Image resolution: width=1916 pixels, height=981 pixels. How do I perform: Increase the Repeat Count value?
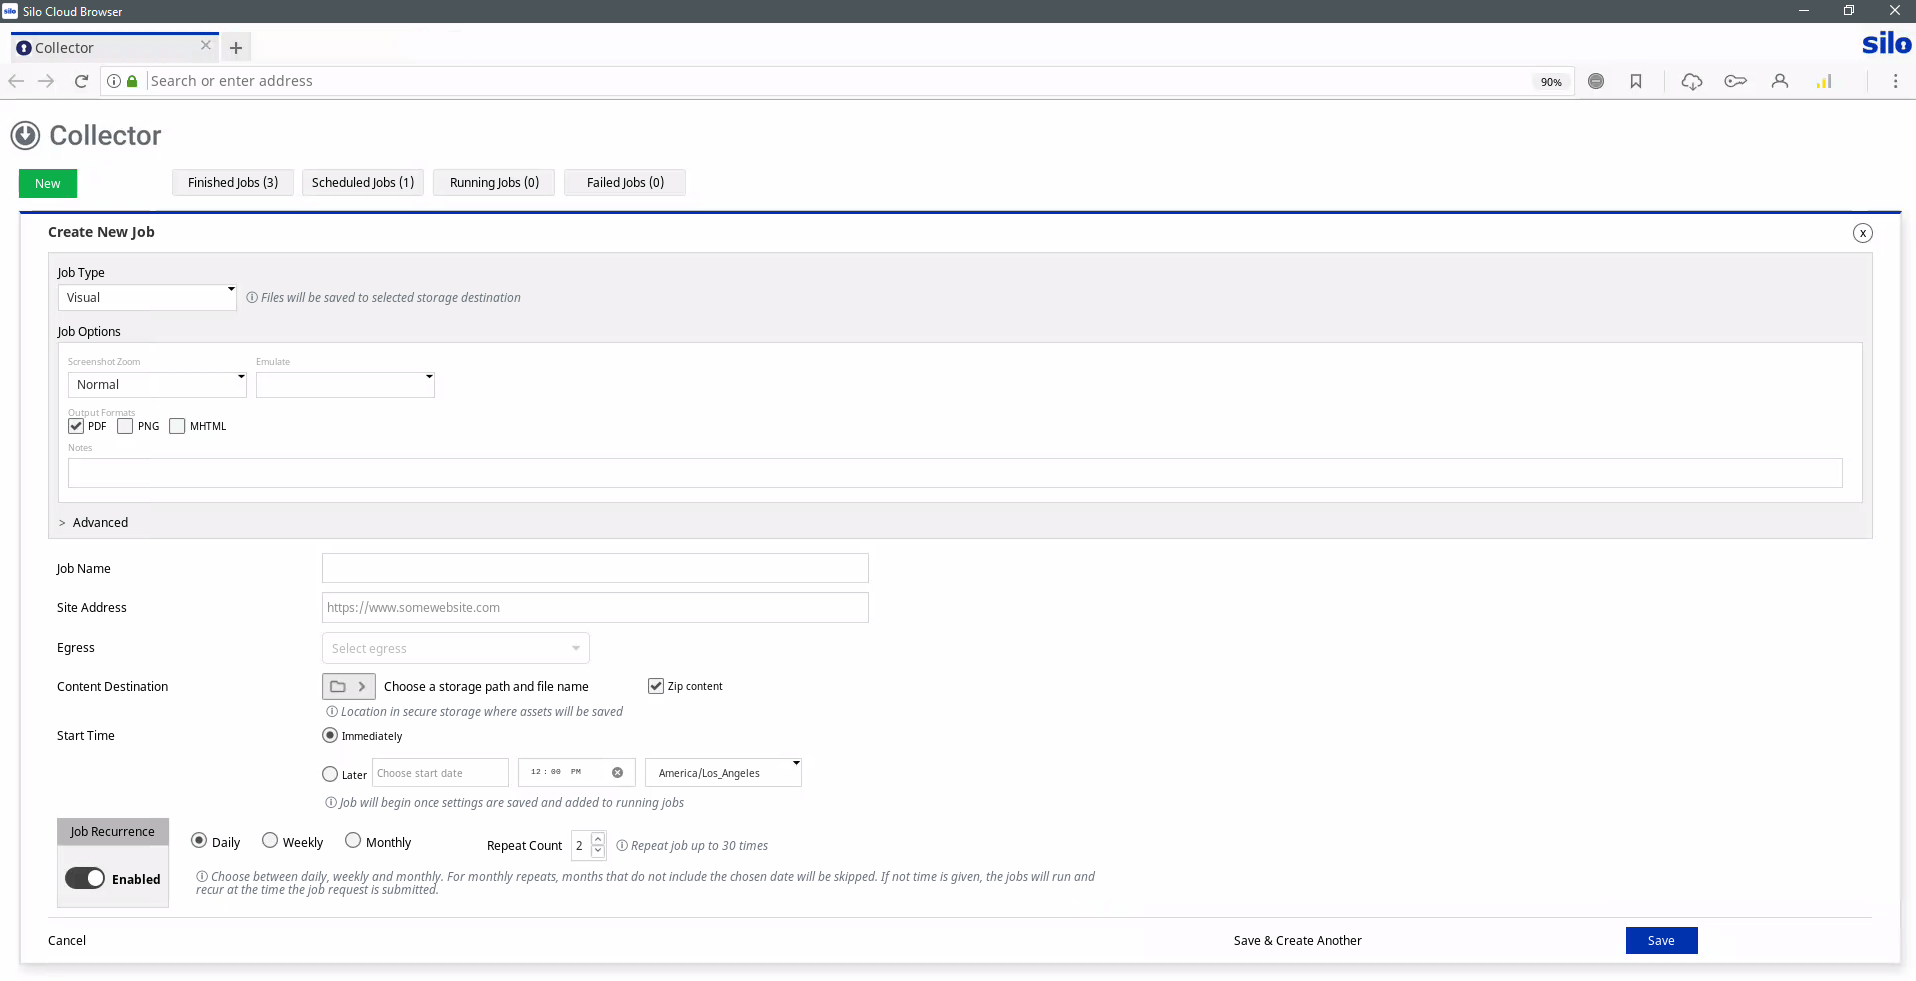[x=598, y=839]
